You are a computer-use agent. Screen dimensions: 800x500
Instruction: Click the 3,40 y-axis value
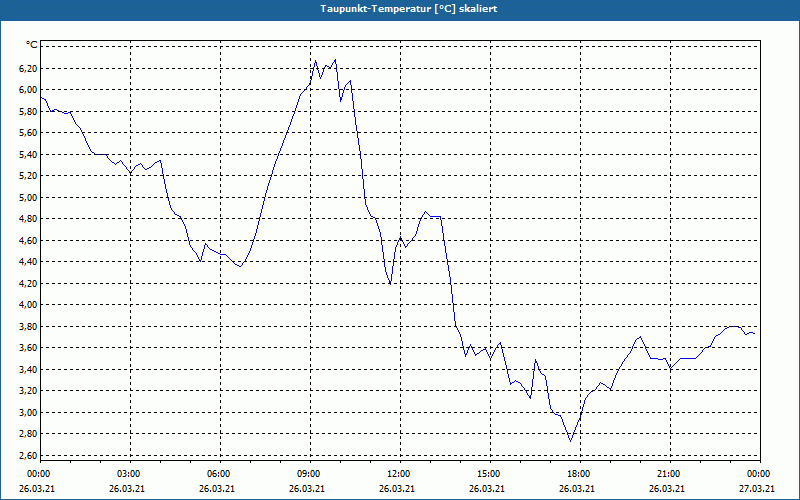[29, 369]
